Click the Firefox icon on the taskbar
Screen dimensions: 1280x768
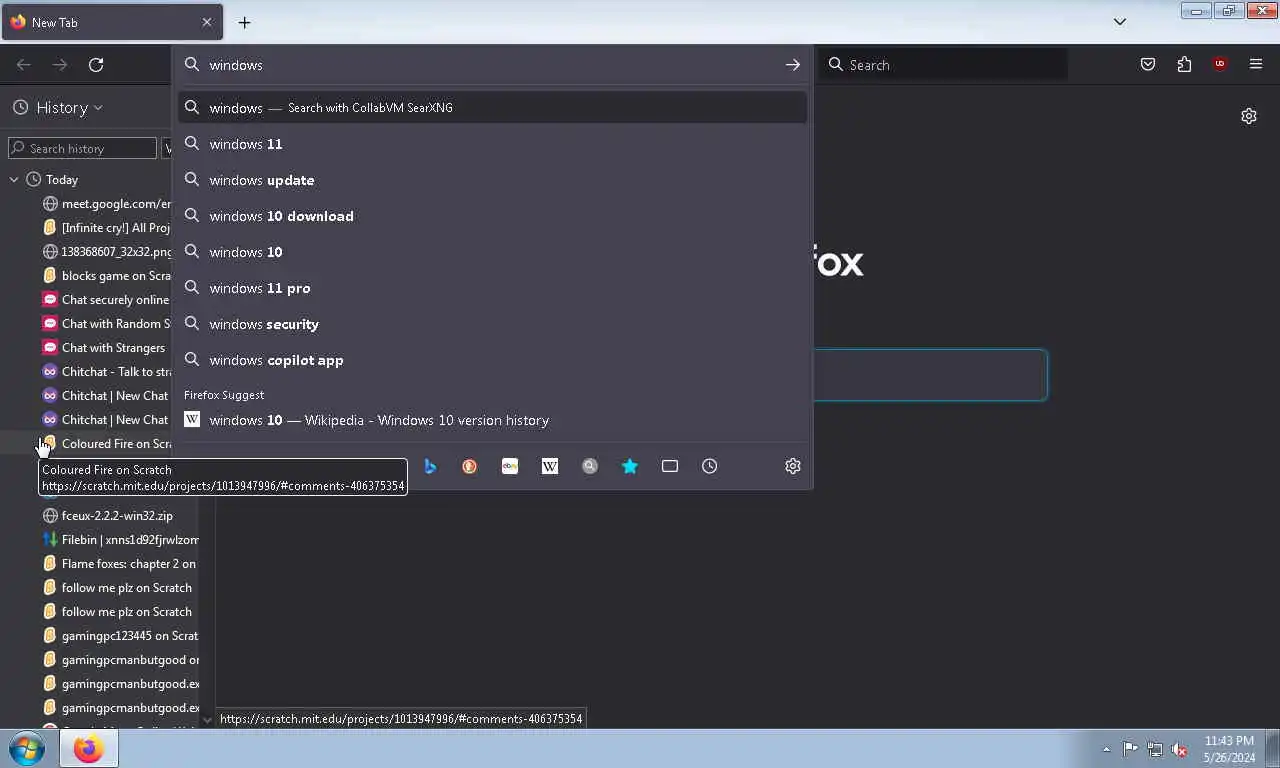click(88, 749)
